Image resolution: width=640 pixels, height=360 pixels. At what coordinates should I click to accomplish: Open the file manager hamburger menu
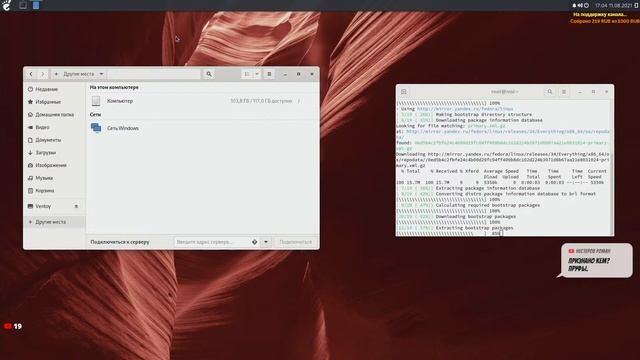click(269, 74)
